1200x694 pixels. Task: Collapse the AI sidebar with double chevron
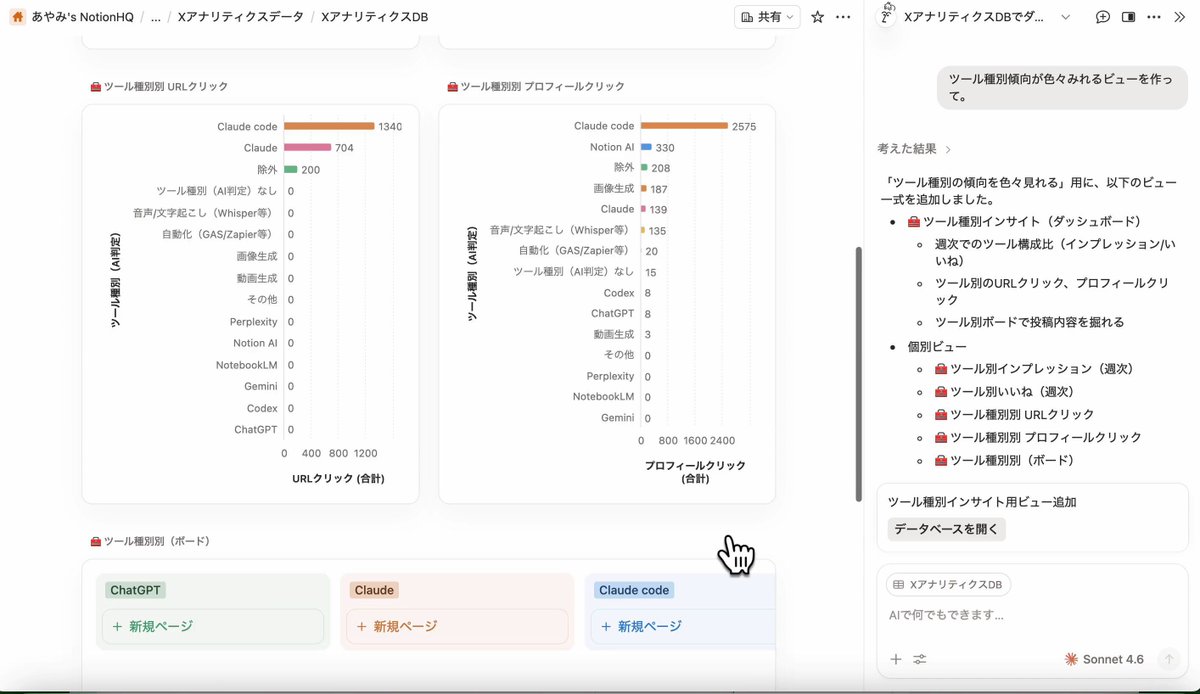click(x=1179, y=17)
